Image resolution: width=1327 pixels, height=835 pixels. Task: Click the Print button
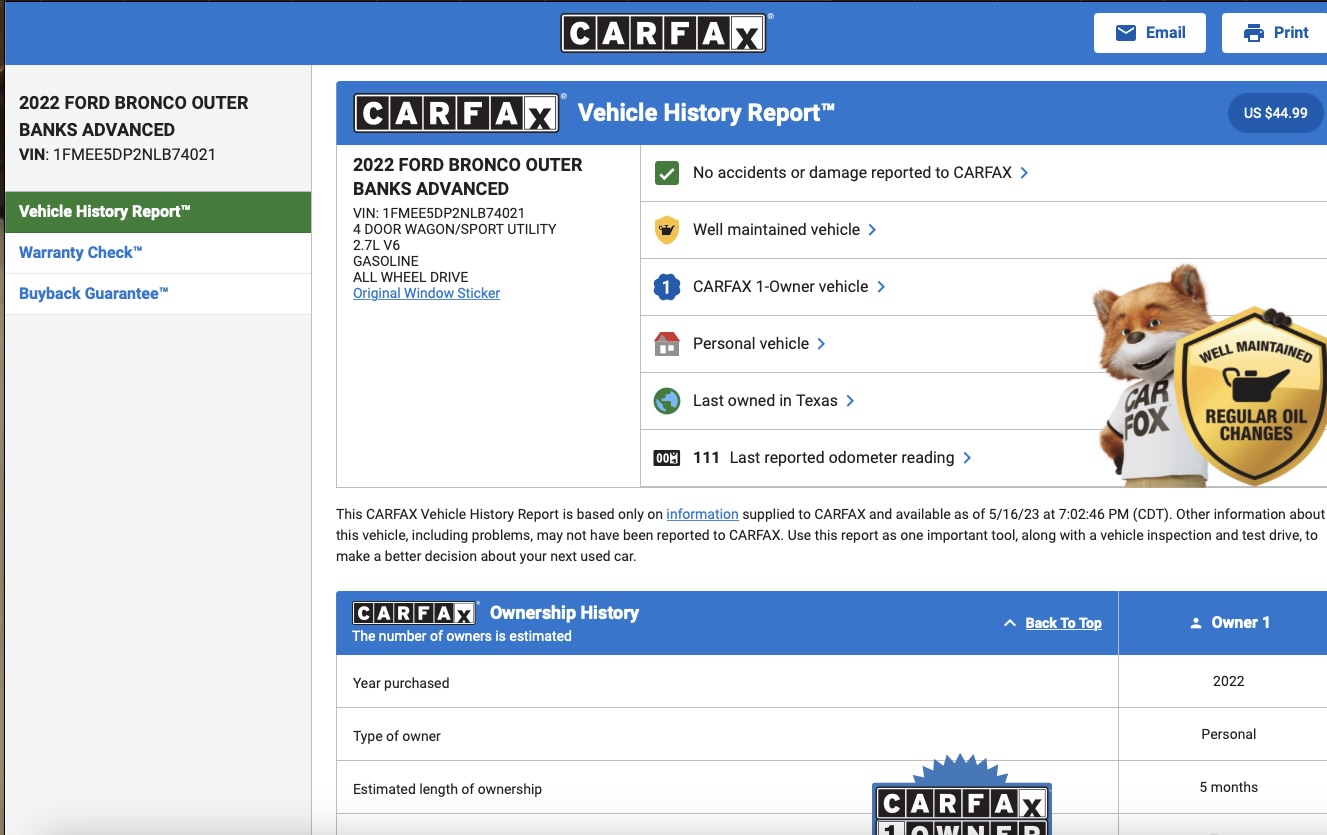pyautogui.click(x=1274, y=33)
